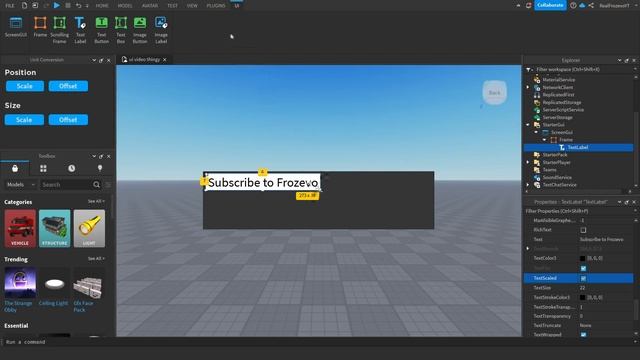The width and height of the screenshot is (640, 360).
Task: Click the Stop test button
Action: (68, 5)
